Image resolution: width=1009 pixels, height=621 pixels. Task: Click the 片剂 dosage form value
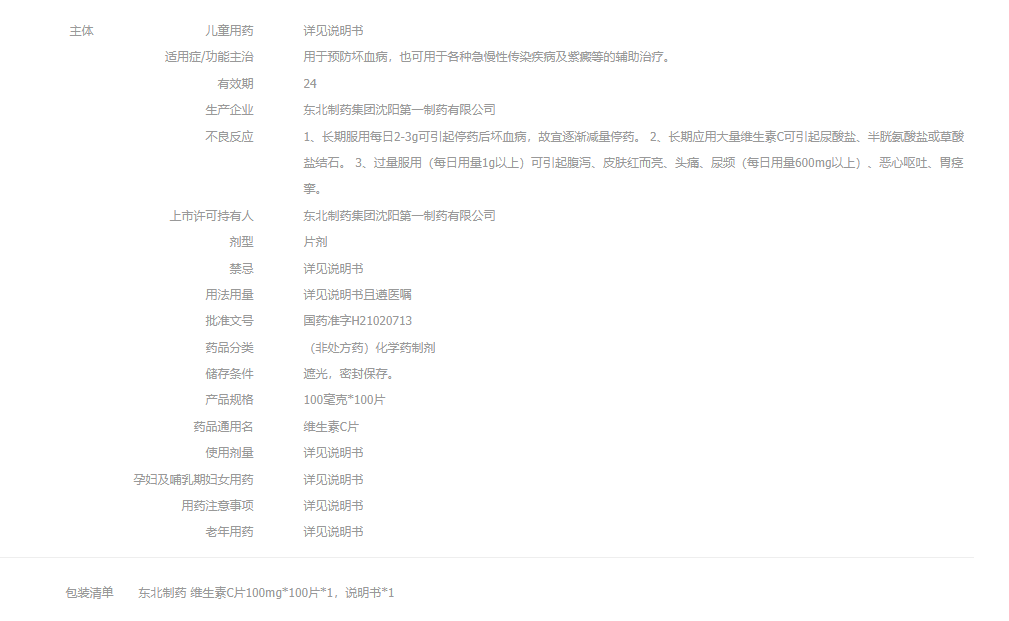[x=315, y=242]
